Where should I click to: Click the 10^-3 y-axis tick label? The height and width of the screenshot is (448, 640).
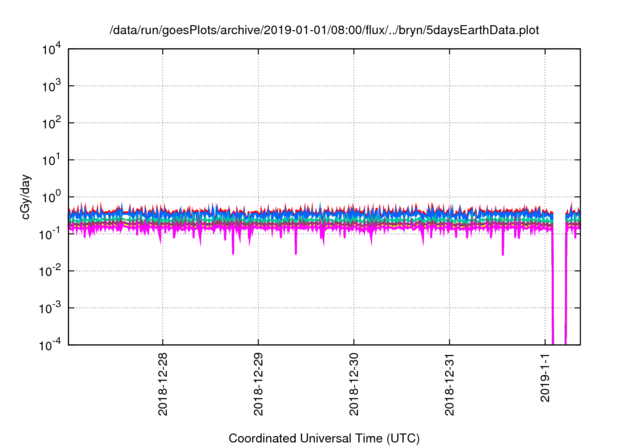click(50, 309)
